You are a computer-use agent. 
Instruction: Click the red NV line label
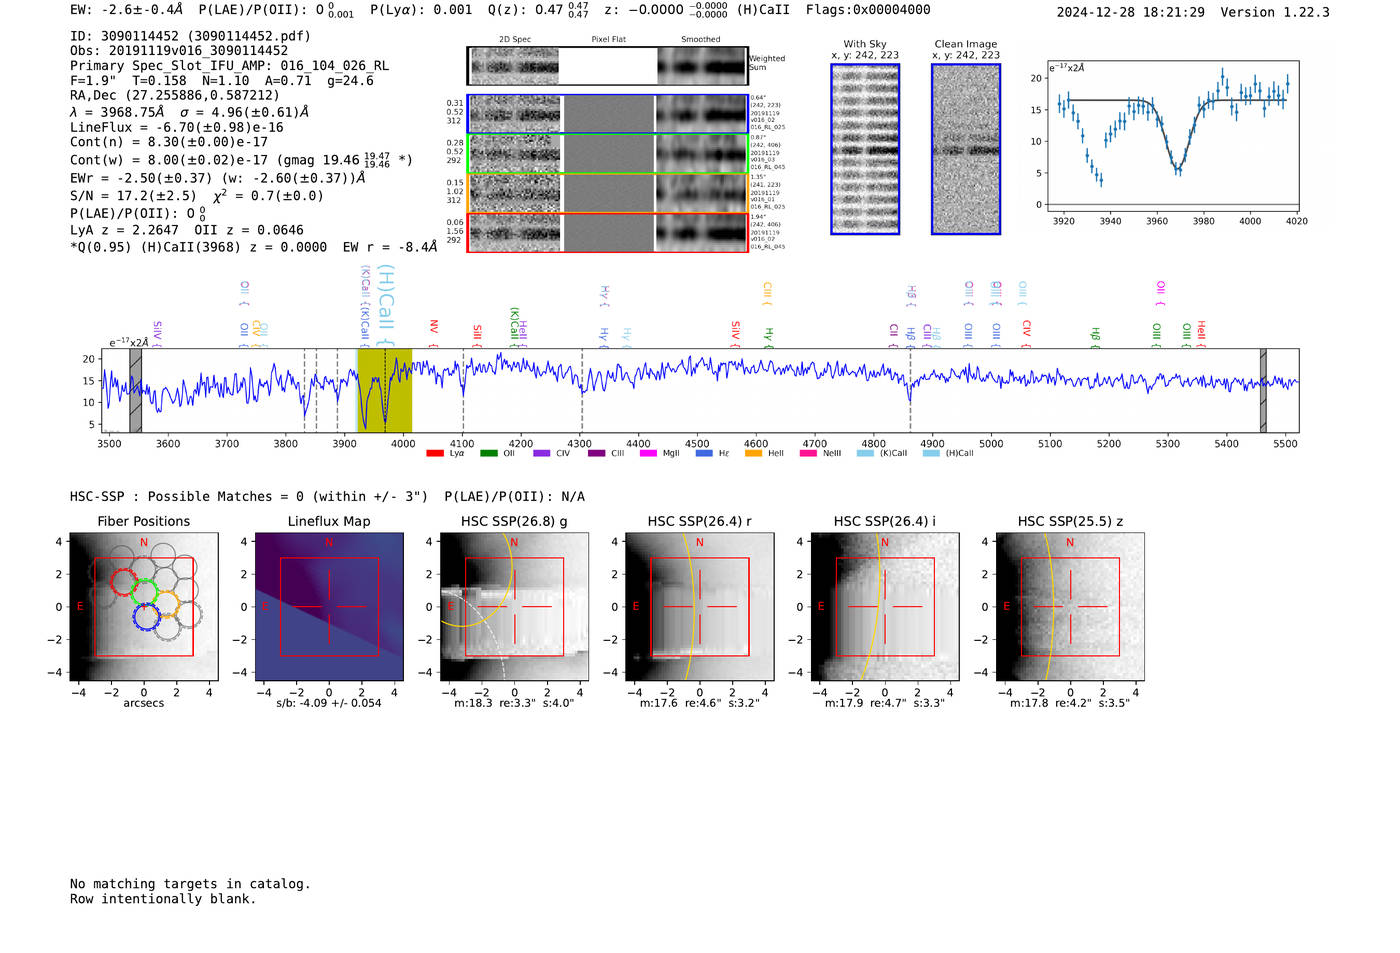(434, 331)
